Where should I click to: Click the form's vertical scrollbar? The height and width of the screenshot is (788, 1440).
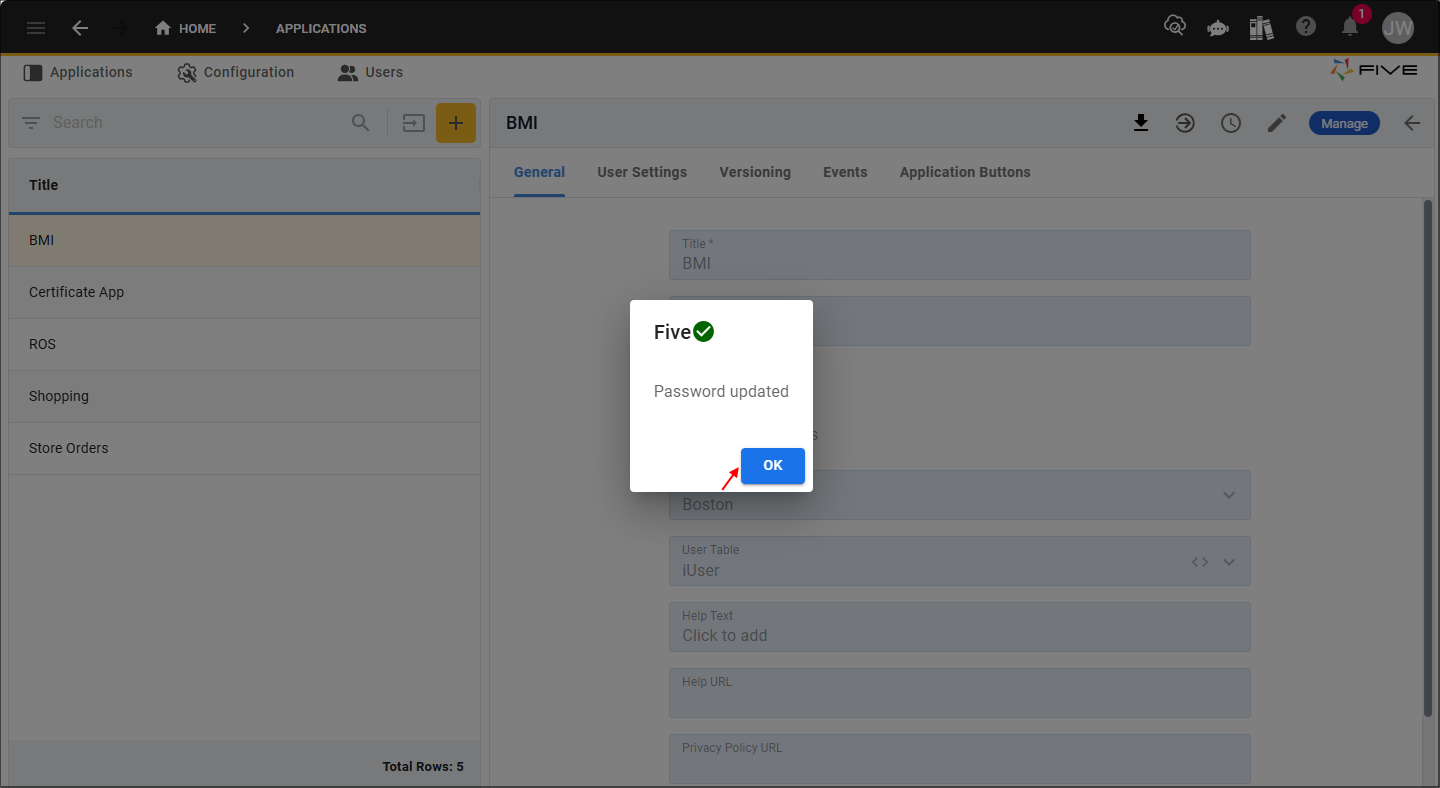click(x=1427, y=458)
